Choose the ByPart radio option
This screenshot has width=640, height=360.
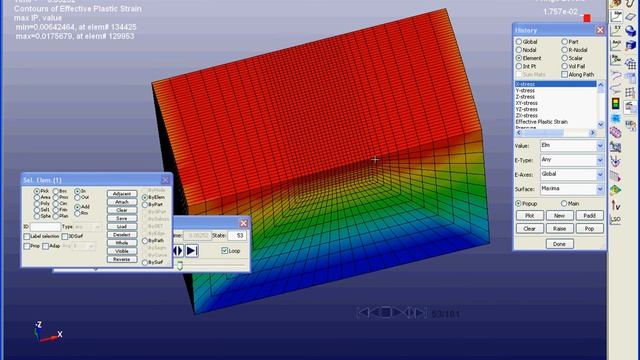click(145, 204)
